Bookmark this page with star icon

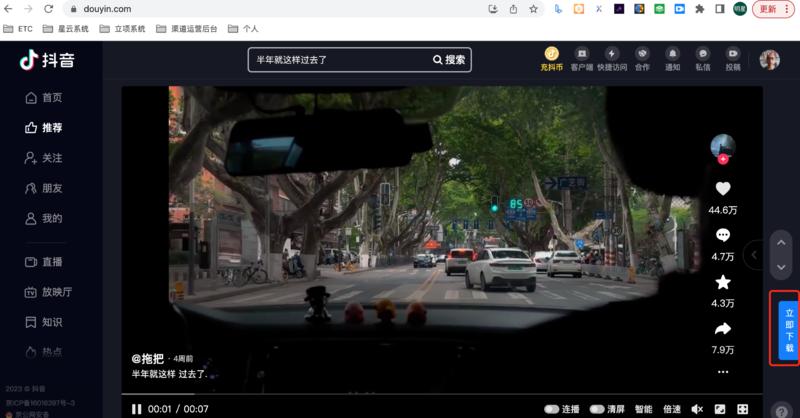(x=533, y=9)
